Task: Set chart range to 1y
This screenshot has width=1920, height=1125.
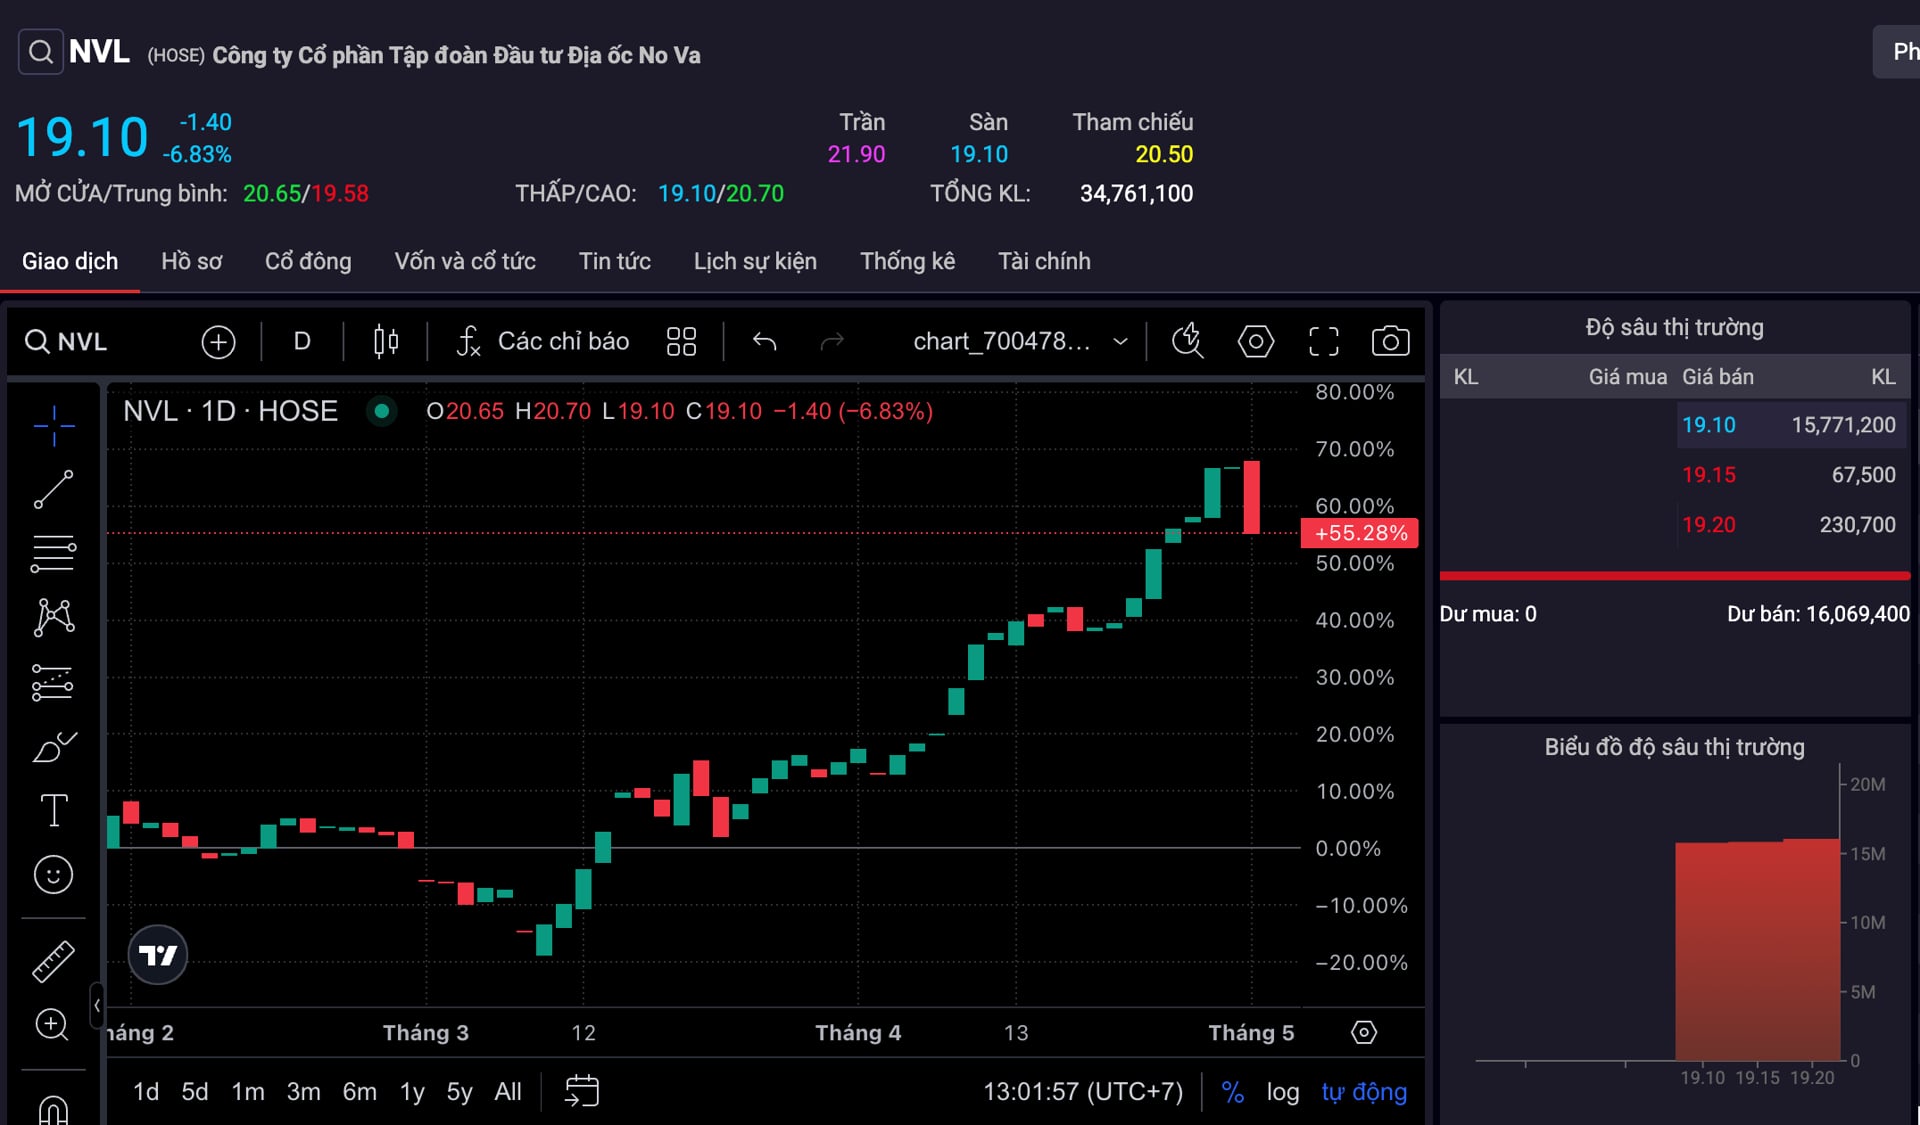Action: [x=412, y=1092]
